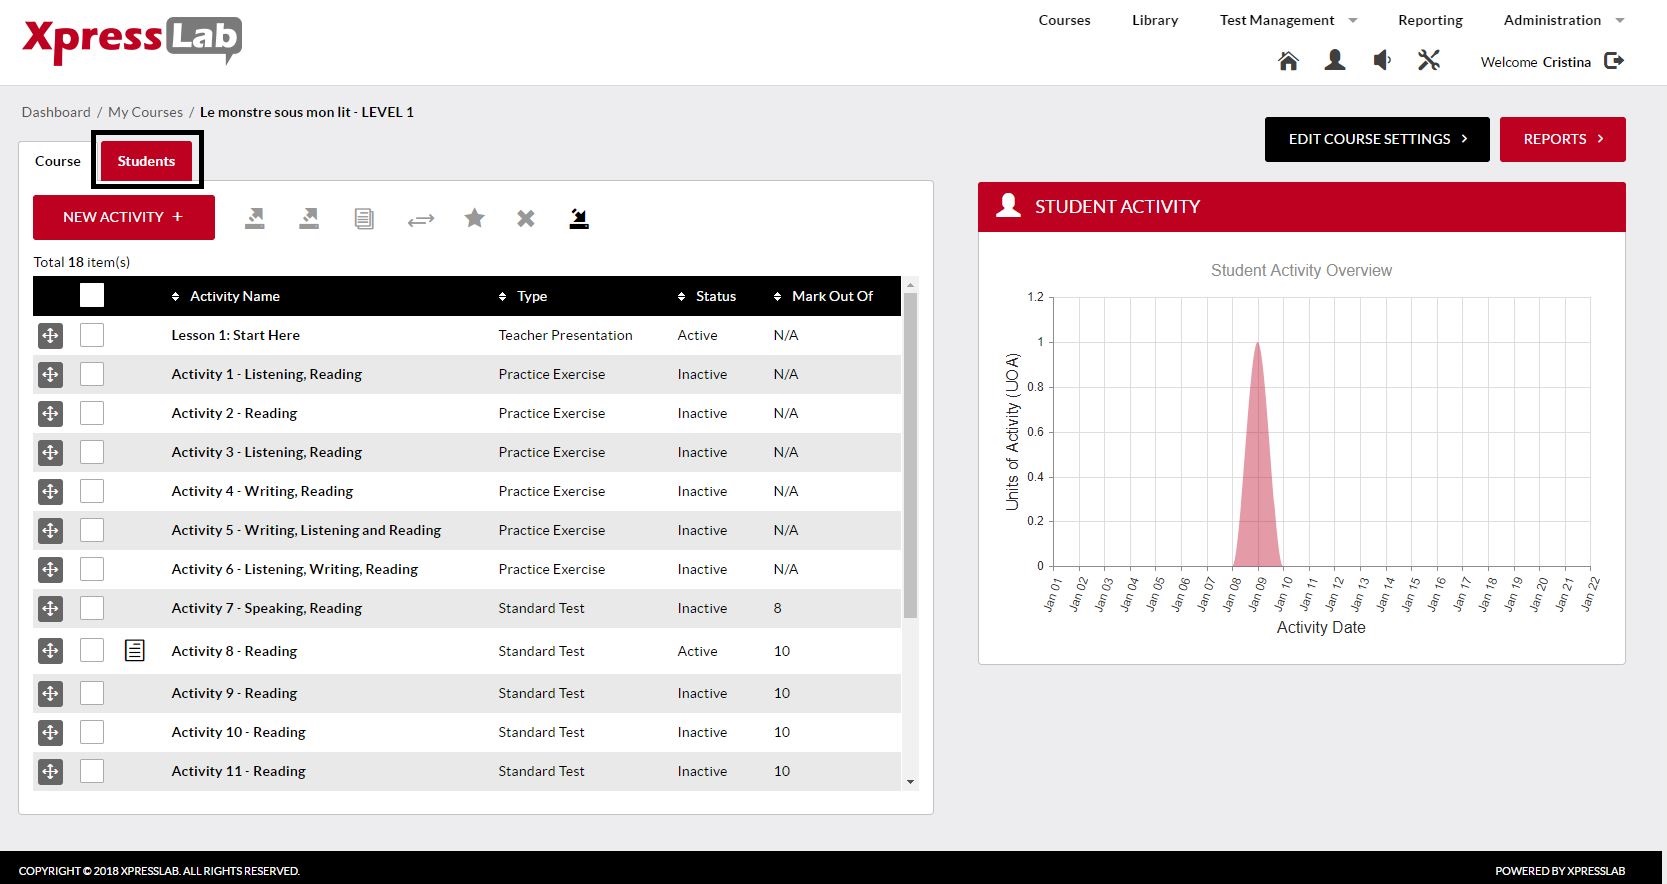Click the delete X toolbar icon
The height and width of the screenshot is (884, 1667).
526,218
